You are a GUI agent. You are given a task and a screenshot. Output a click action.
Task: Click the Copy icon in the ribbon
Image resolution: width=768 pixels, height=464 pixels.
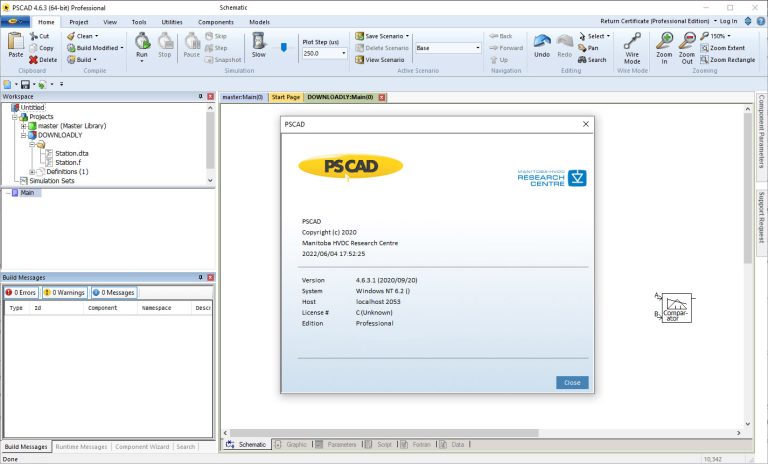pyautogui.click(x=33, y=48)
